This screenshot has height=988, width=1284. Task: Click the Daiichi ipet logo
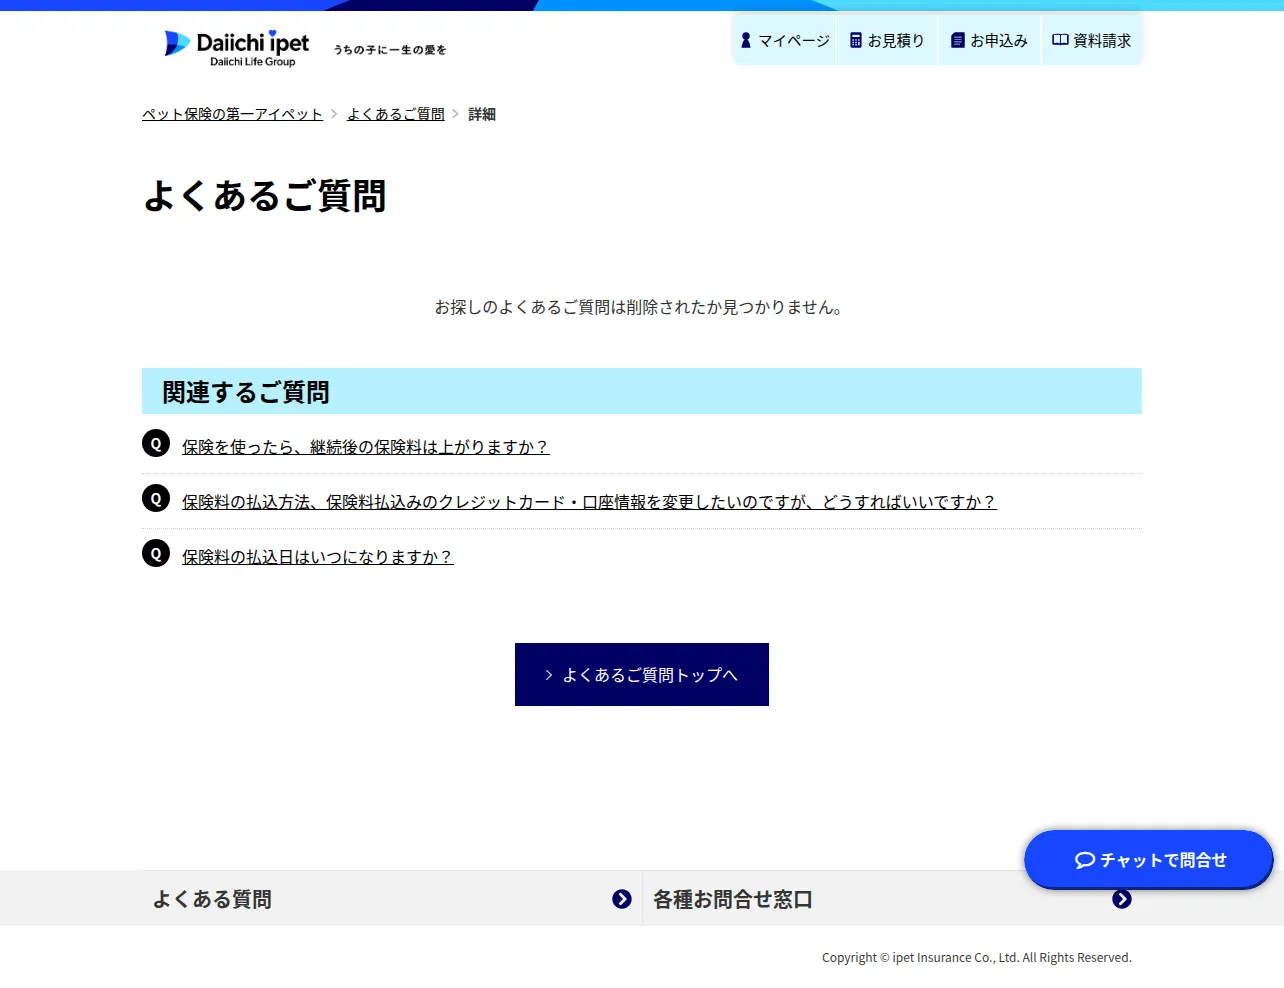pos(237,48)
